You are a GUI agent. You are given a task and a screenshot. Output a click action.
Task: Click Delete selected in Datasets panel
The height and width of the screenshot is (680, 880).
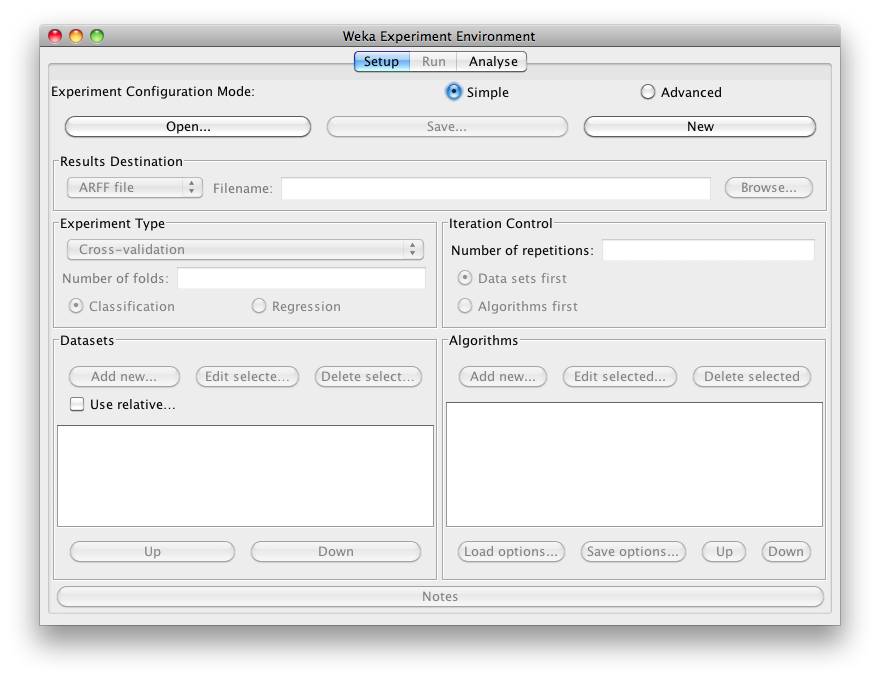tap(368, 376)
